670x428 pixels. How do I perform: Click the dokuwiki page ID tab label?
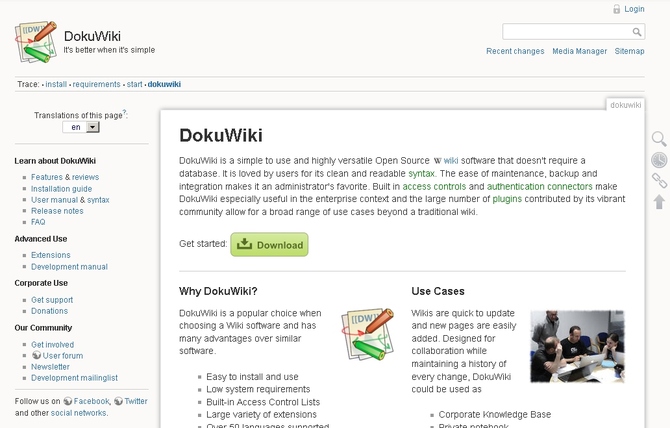click(x=626, y=105)
